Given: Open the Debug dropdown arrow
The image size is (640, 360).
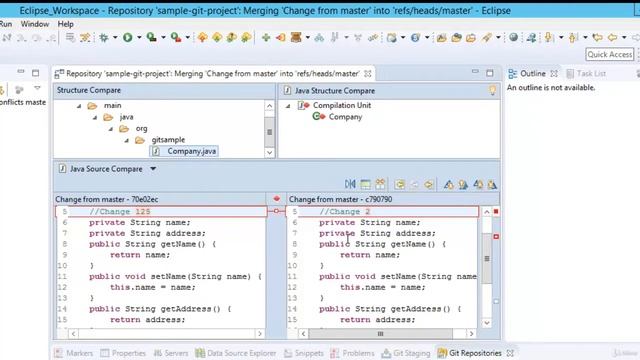Looking at the screenshot, I should click(x=115, y=38).
